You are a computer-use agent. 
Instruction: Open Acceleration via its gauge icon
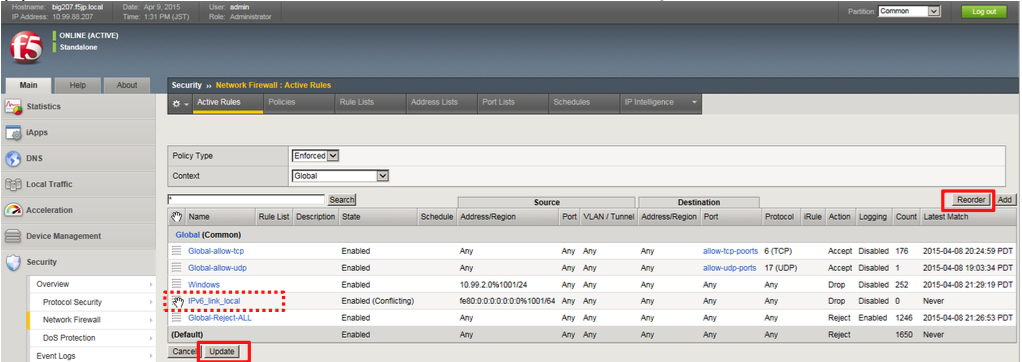point(14,210)
